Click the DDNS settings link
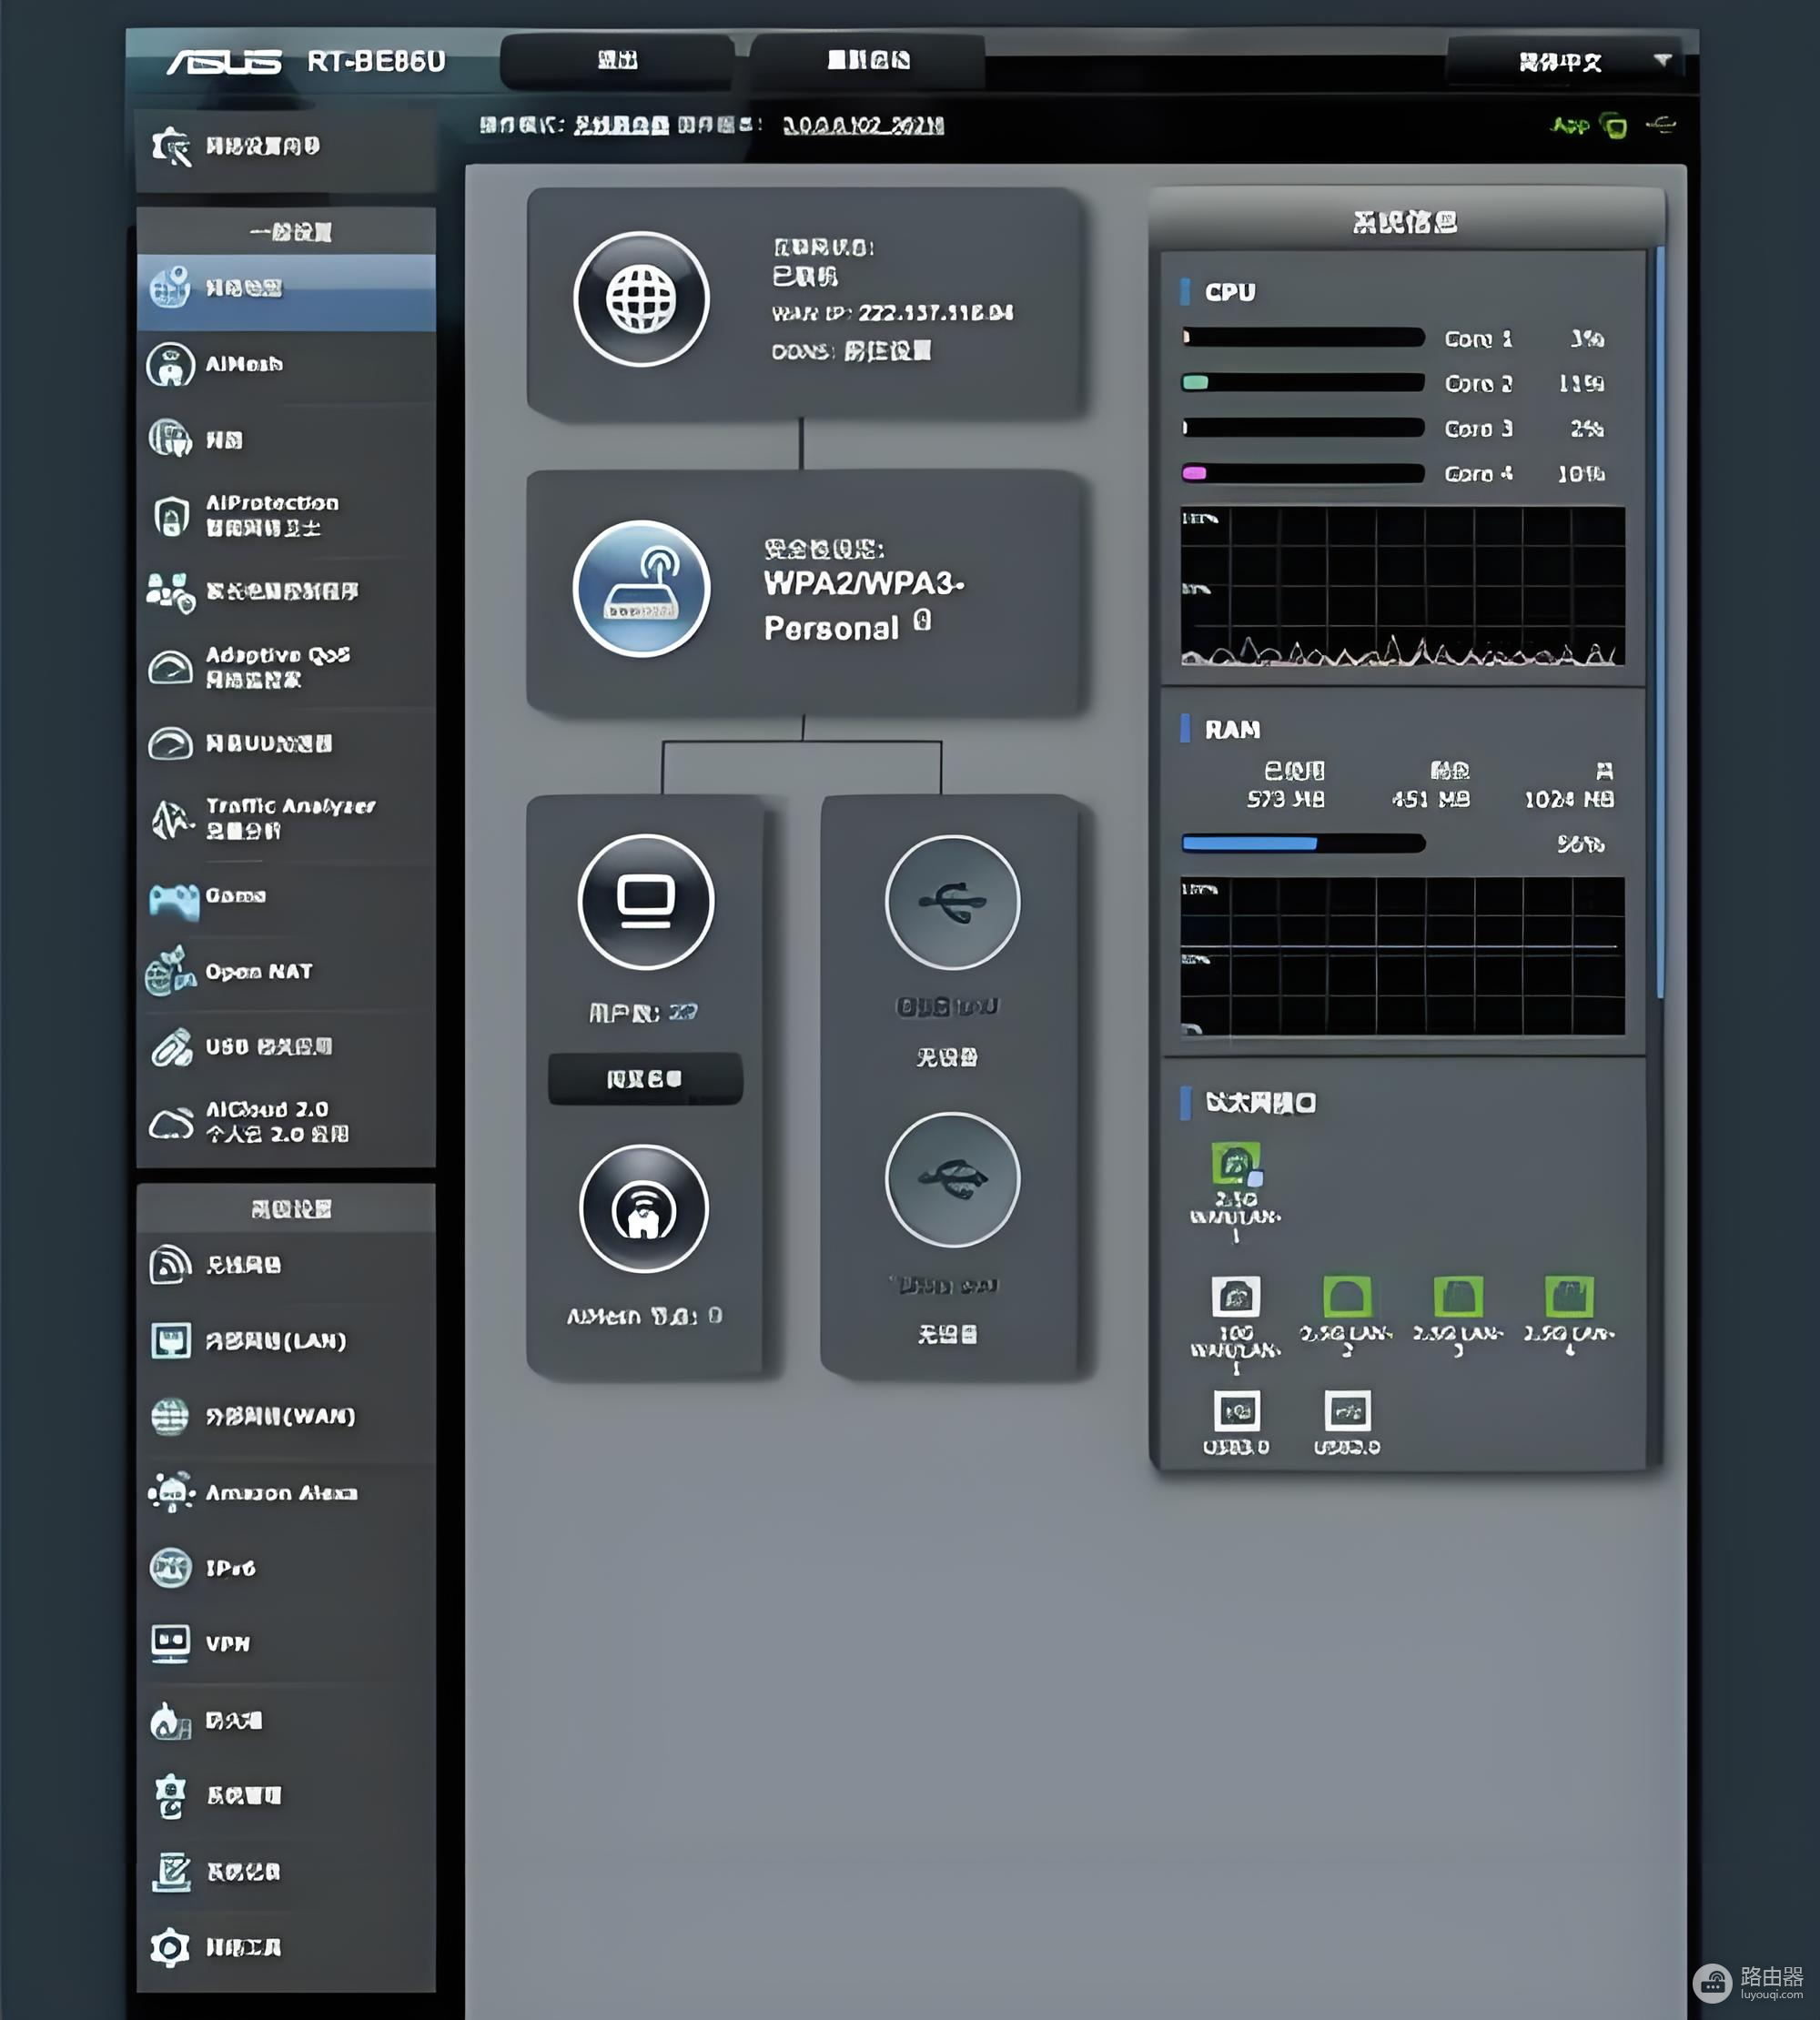The height and width of the screenshot is (2020, 1820). [x=887, y=351]
